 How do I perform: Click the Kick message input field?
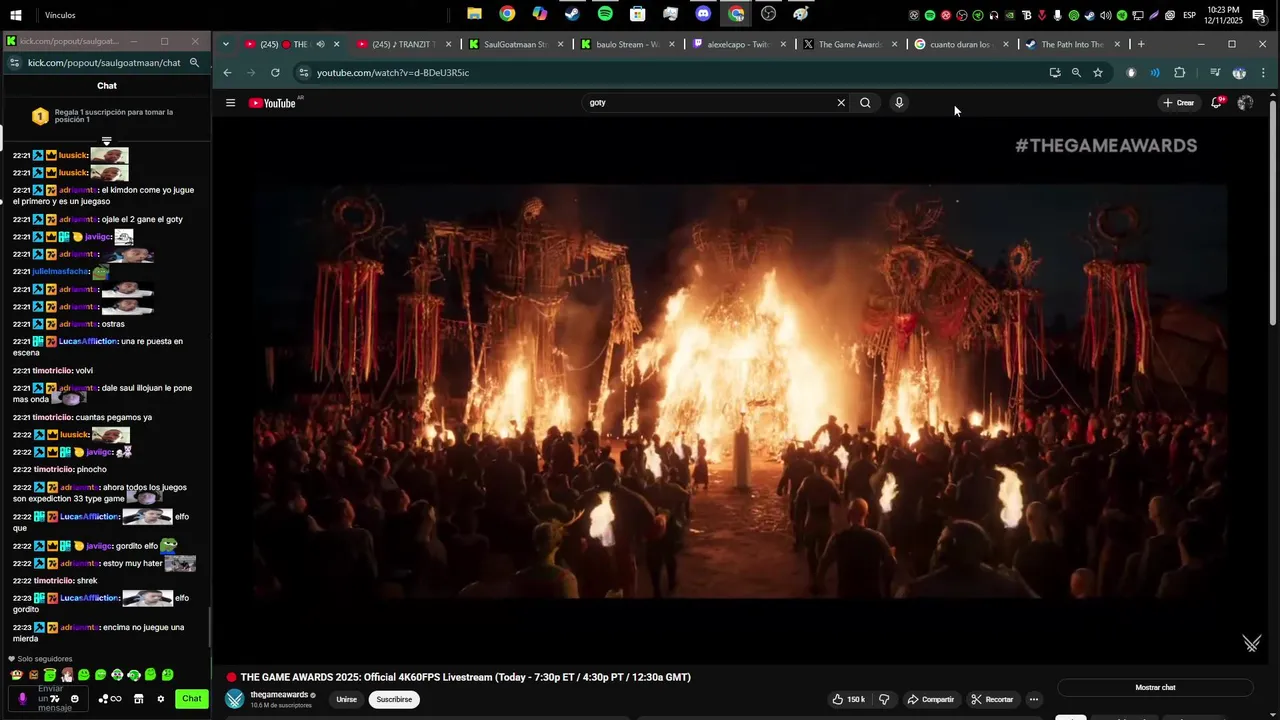point(50,699)
